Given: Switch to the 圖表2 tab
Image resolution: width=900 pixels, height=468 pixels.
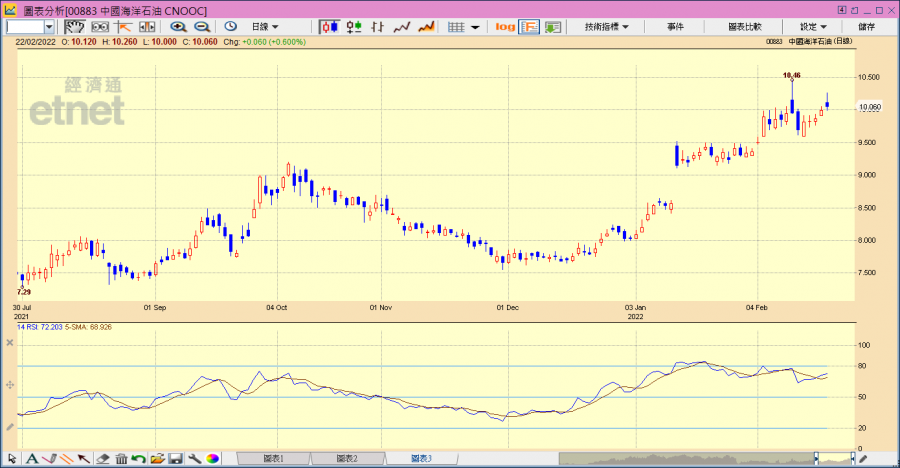Looking at the screenshot, I should [x=346, y=459].
